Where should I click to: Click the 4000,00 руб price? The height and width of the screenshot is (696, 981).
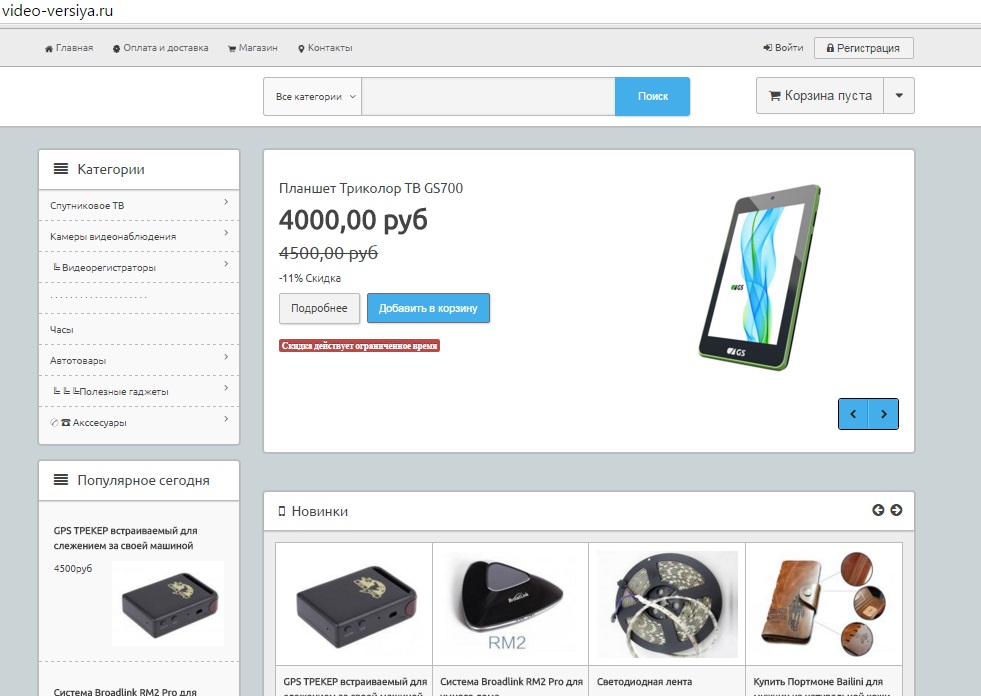pos(353,220)
